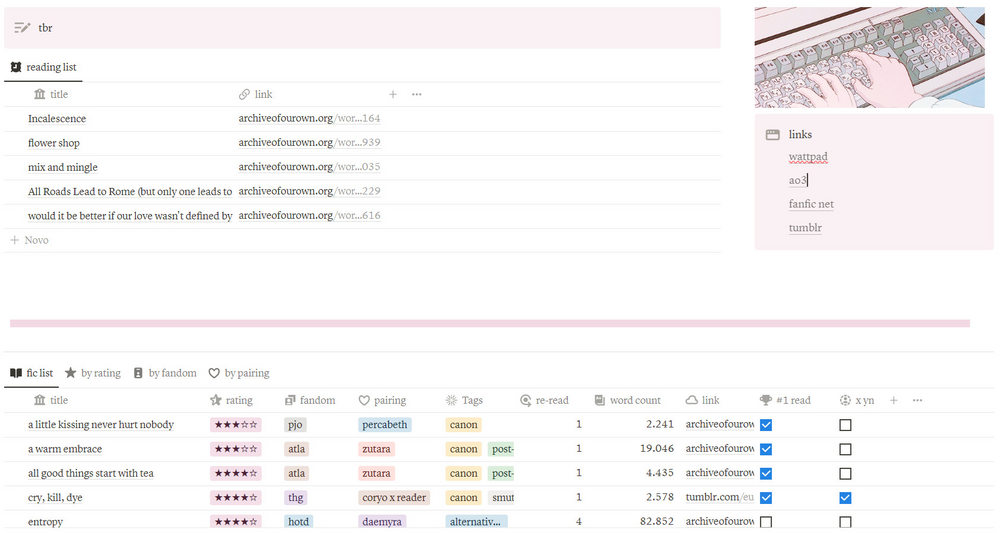Add a property to the fic list table
Viewport: 1005px width, 533px height.
point(893,400)
